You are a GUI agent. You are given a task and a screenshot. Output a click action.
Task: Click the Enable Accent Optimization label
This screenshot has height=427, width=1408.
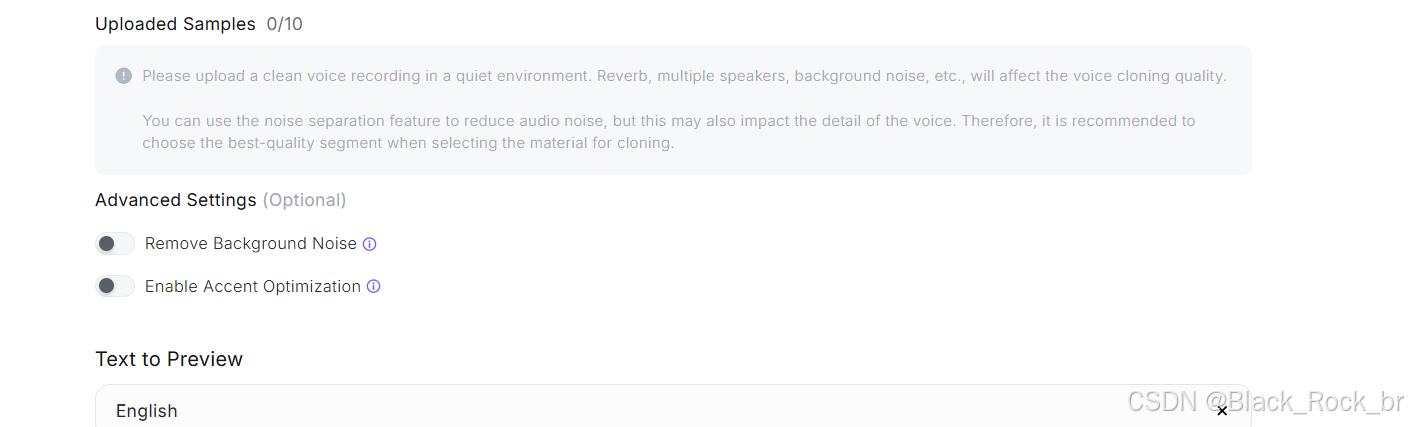pyautogui.click(x=253, y=286)
